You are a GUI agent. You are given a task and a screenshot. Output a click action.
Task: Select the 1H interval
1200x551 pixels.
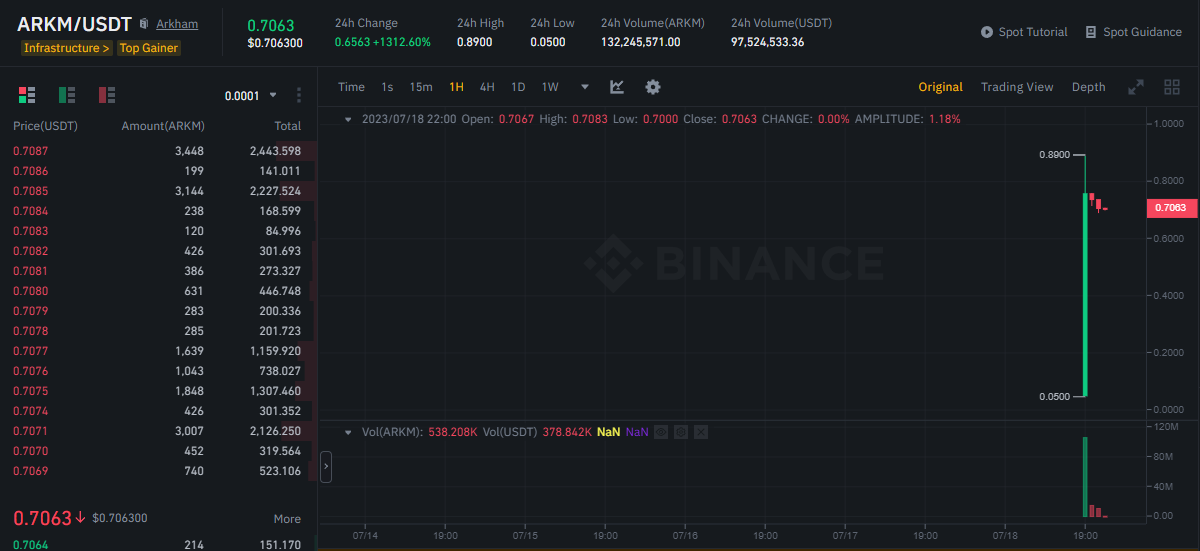(x=456, y=87)
